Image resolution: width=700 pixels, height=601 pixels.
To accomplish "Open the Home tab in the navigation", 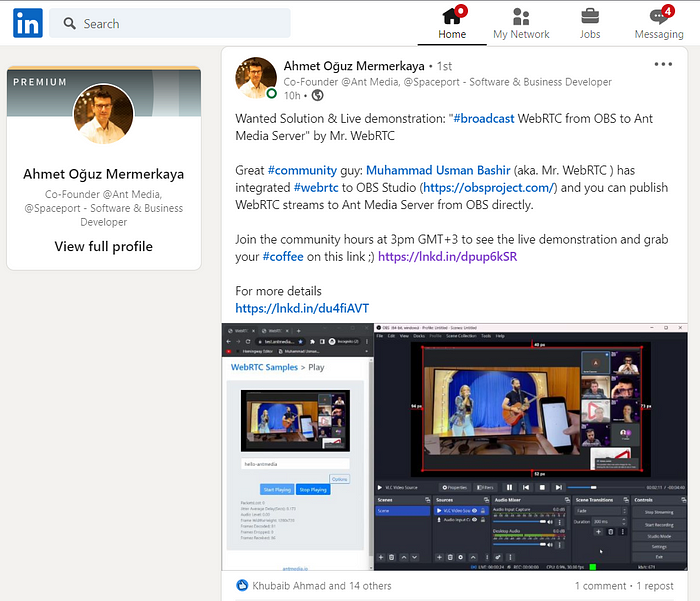I will (452, 23).
